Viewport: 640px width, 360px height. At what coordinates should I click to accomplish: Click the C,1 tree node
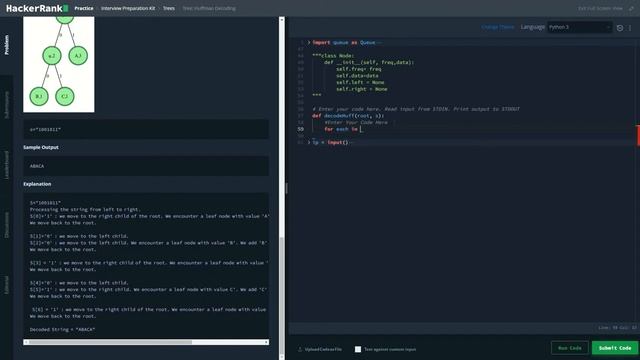tap(64, 96)
